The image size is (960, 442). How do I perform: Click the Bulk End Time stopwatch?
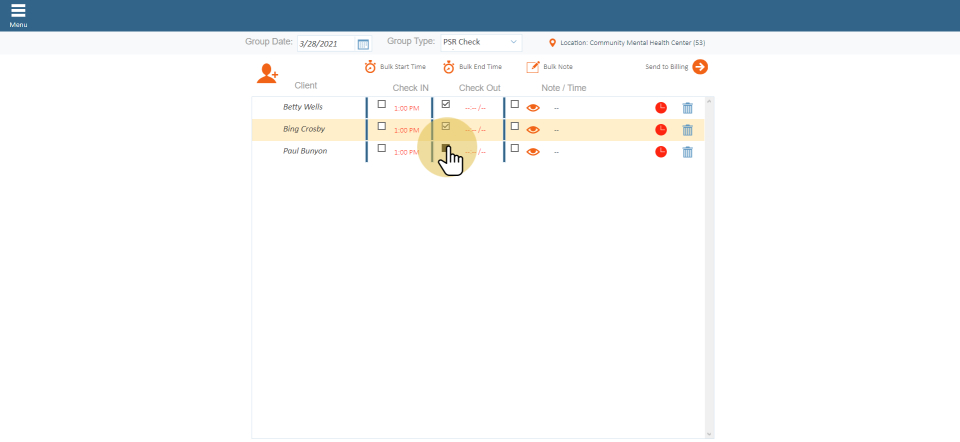449,67
